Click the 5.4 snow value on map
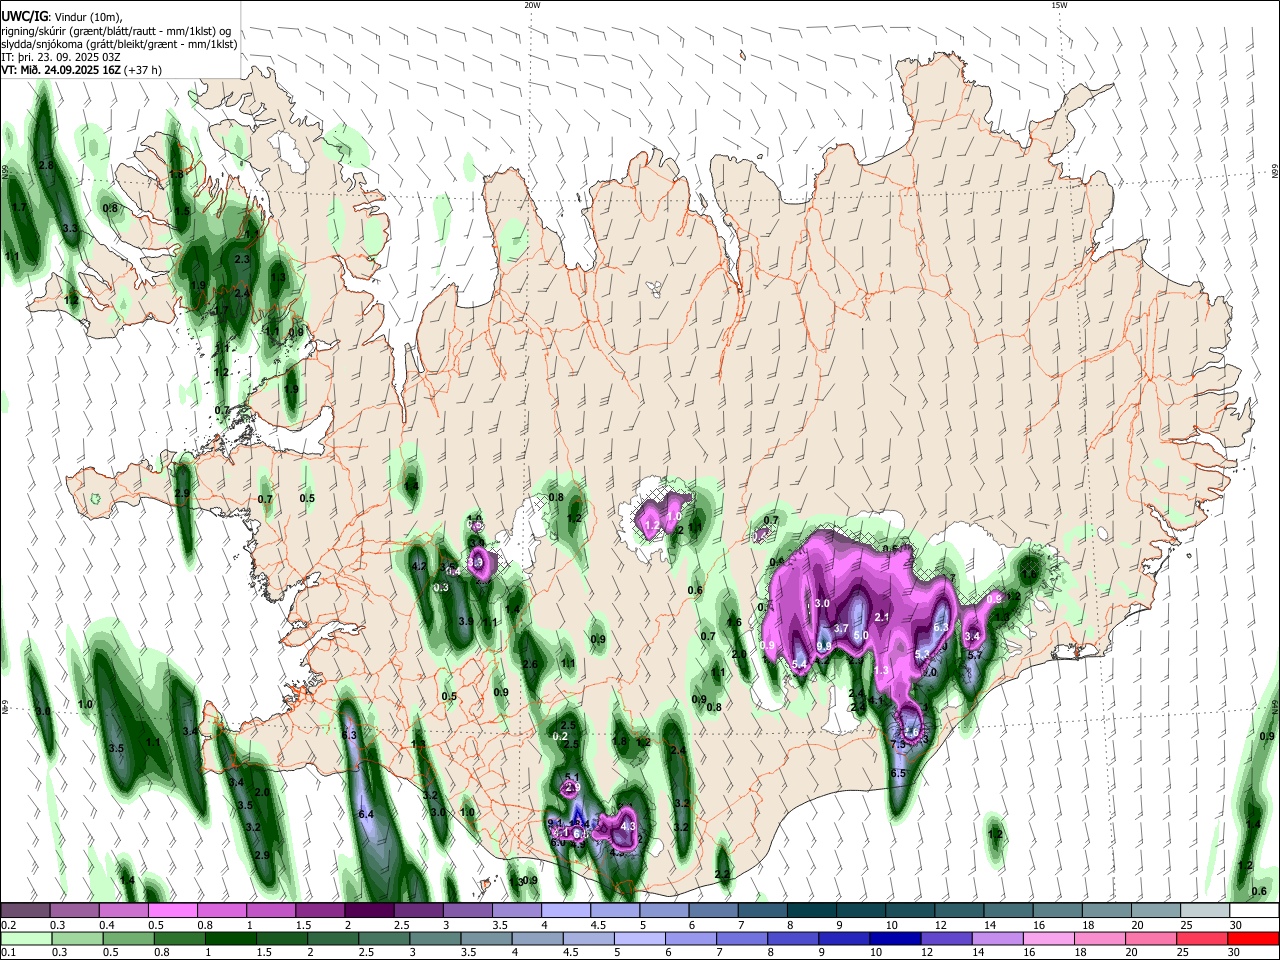Viewport: 1280px width, 960px height. point(799,665)
